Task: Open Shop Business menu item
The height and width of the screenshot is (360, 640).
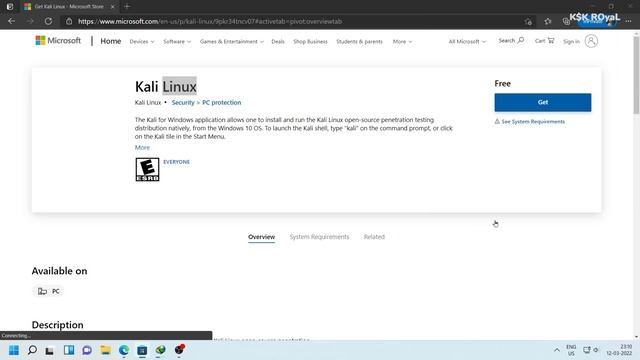Action: [x=310, y=42]
